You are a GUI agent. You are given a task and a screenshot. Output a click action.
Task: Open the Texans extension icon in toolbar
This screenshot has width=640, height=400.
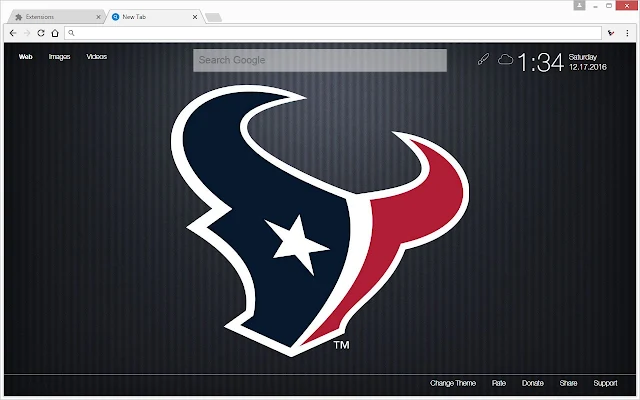pyautogui.click(x=611, y=33)
